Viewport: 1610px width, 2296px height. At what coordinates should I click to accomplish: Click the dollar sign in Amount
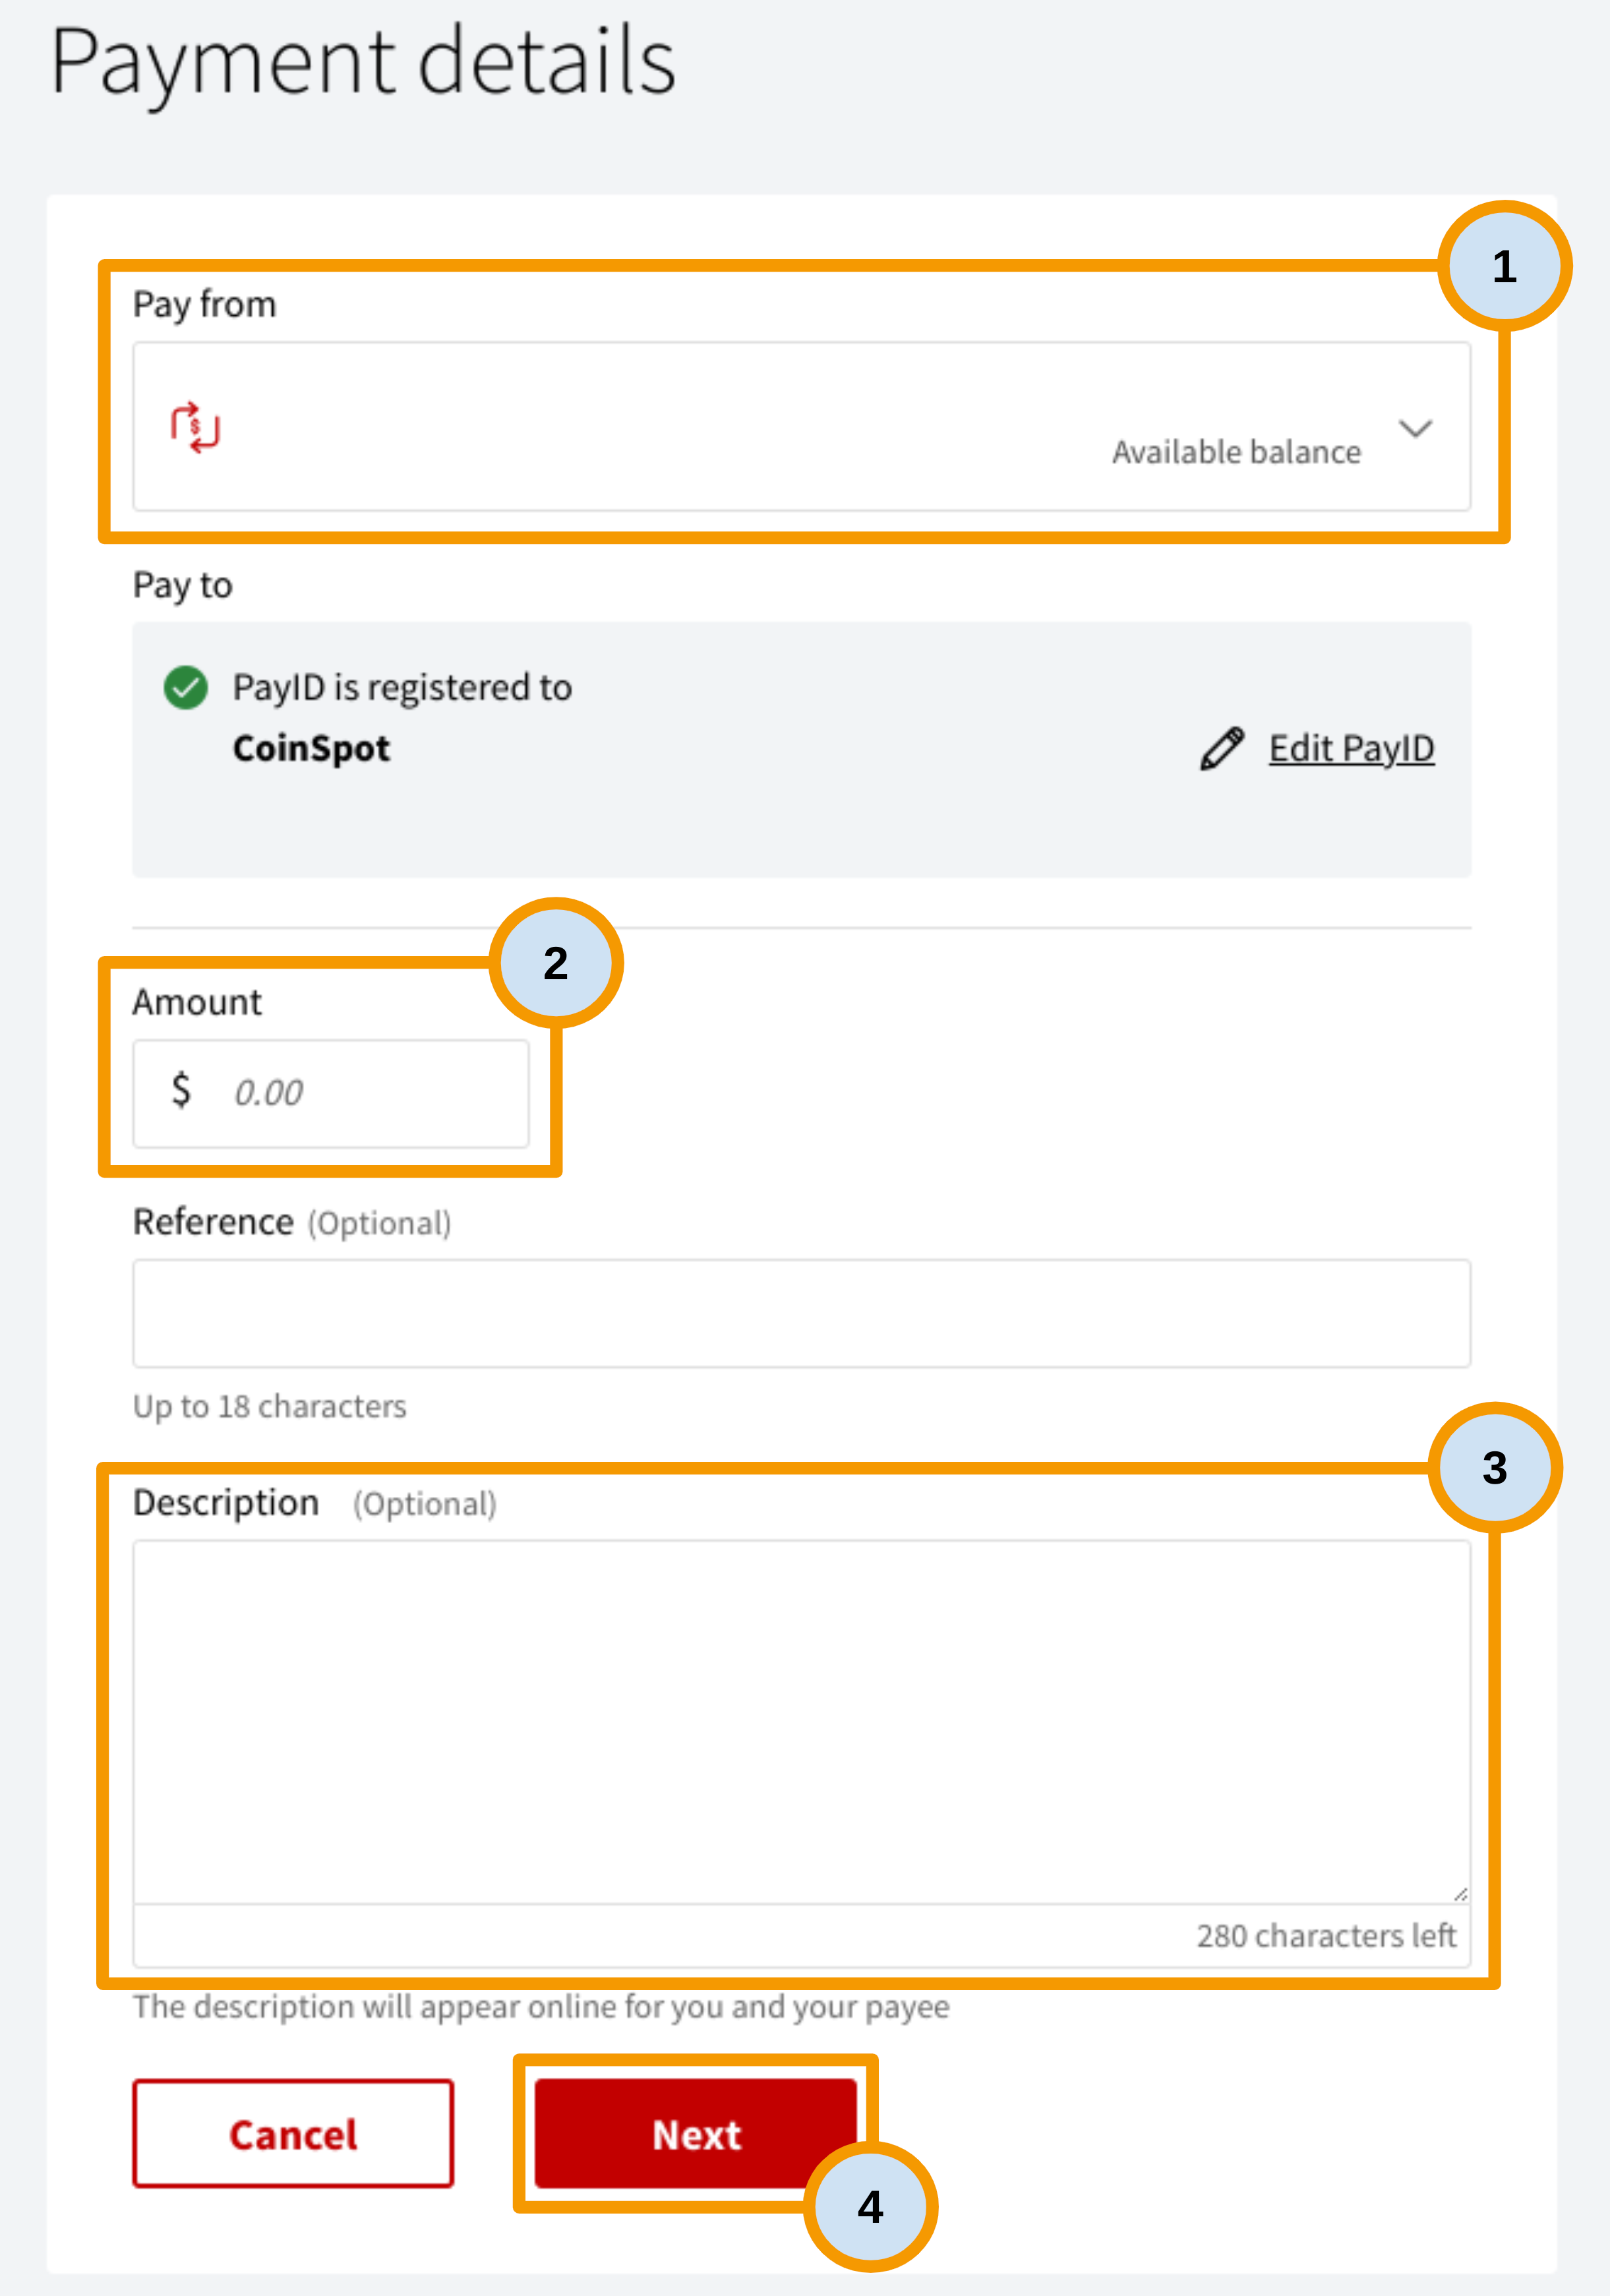[x=181, y=1089]
